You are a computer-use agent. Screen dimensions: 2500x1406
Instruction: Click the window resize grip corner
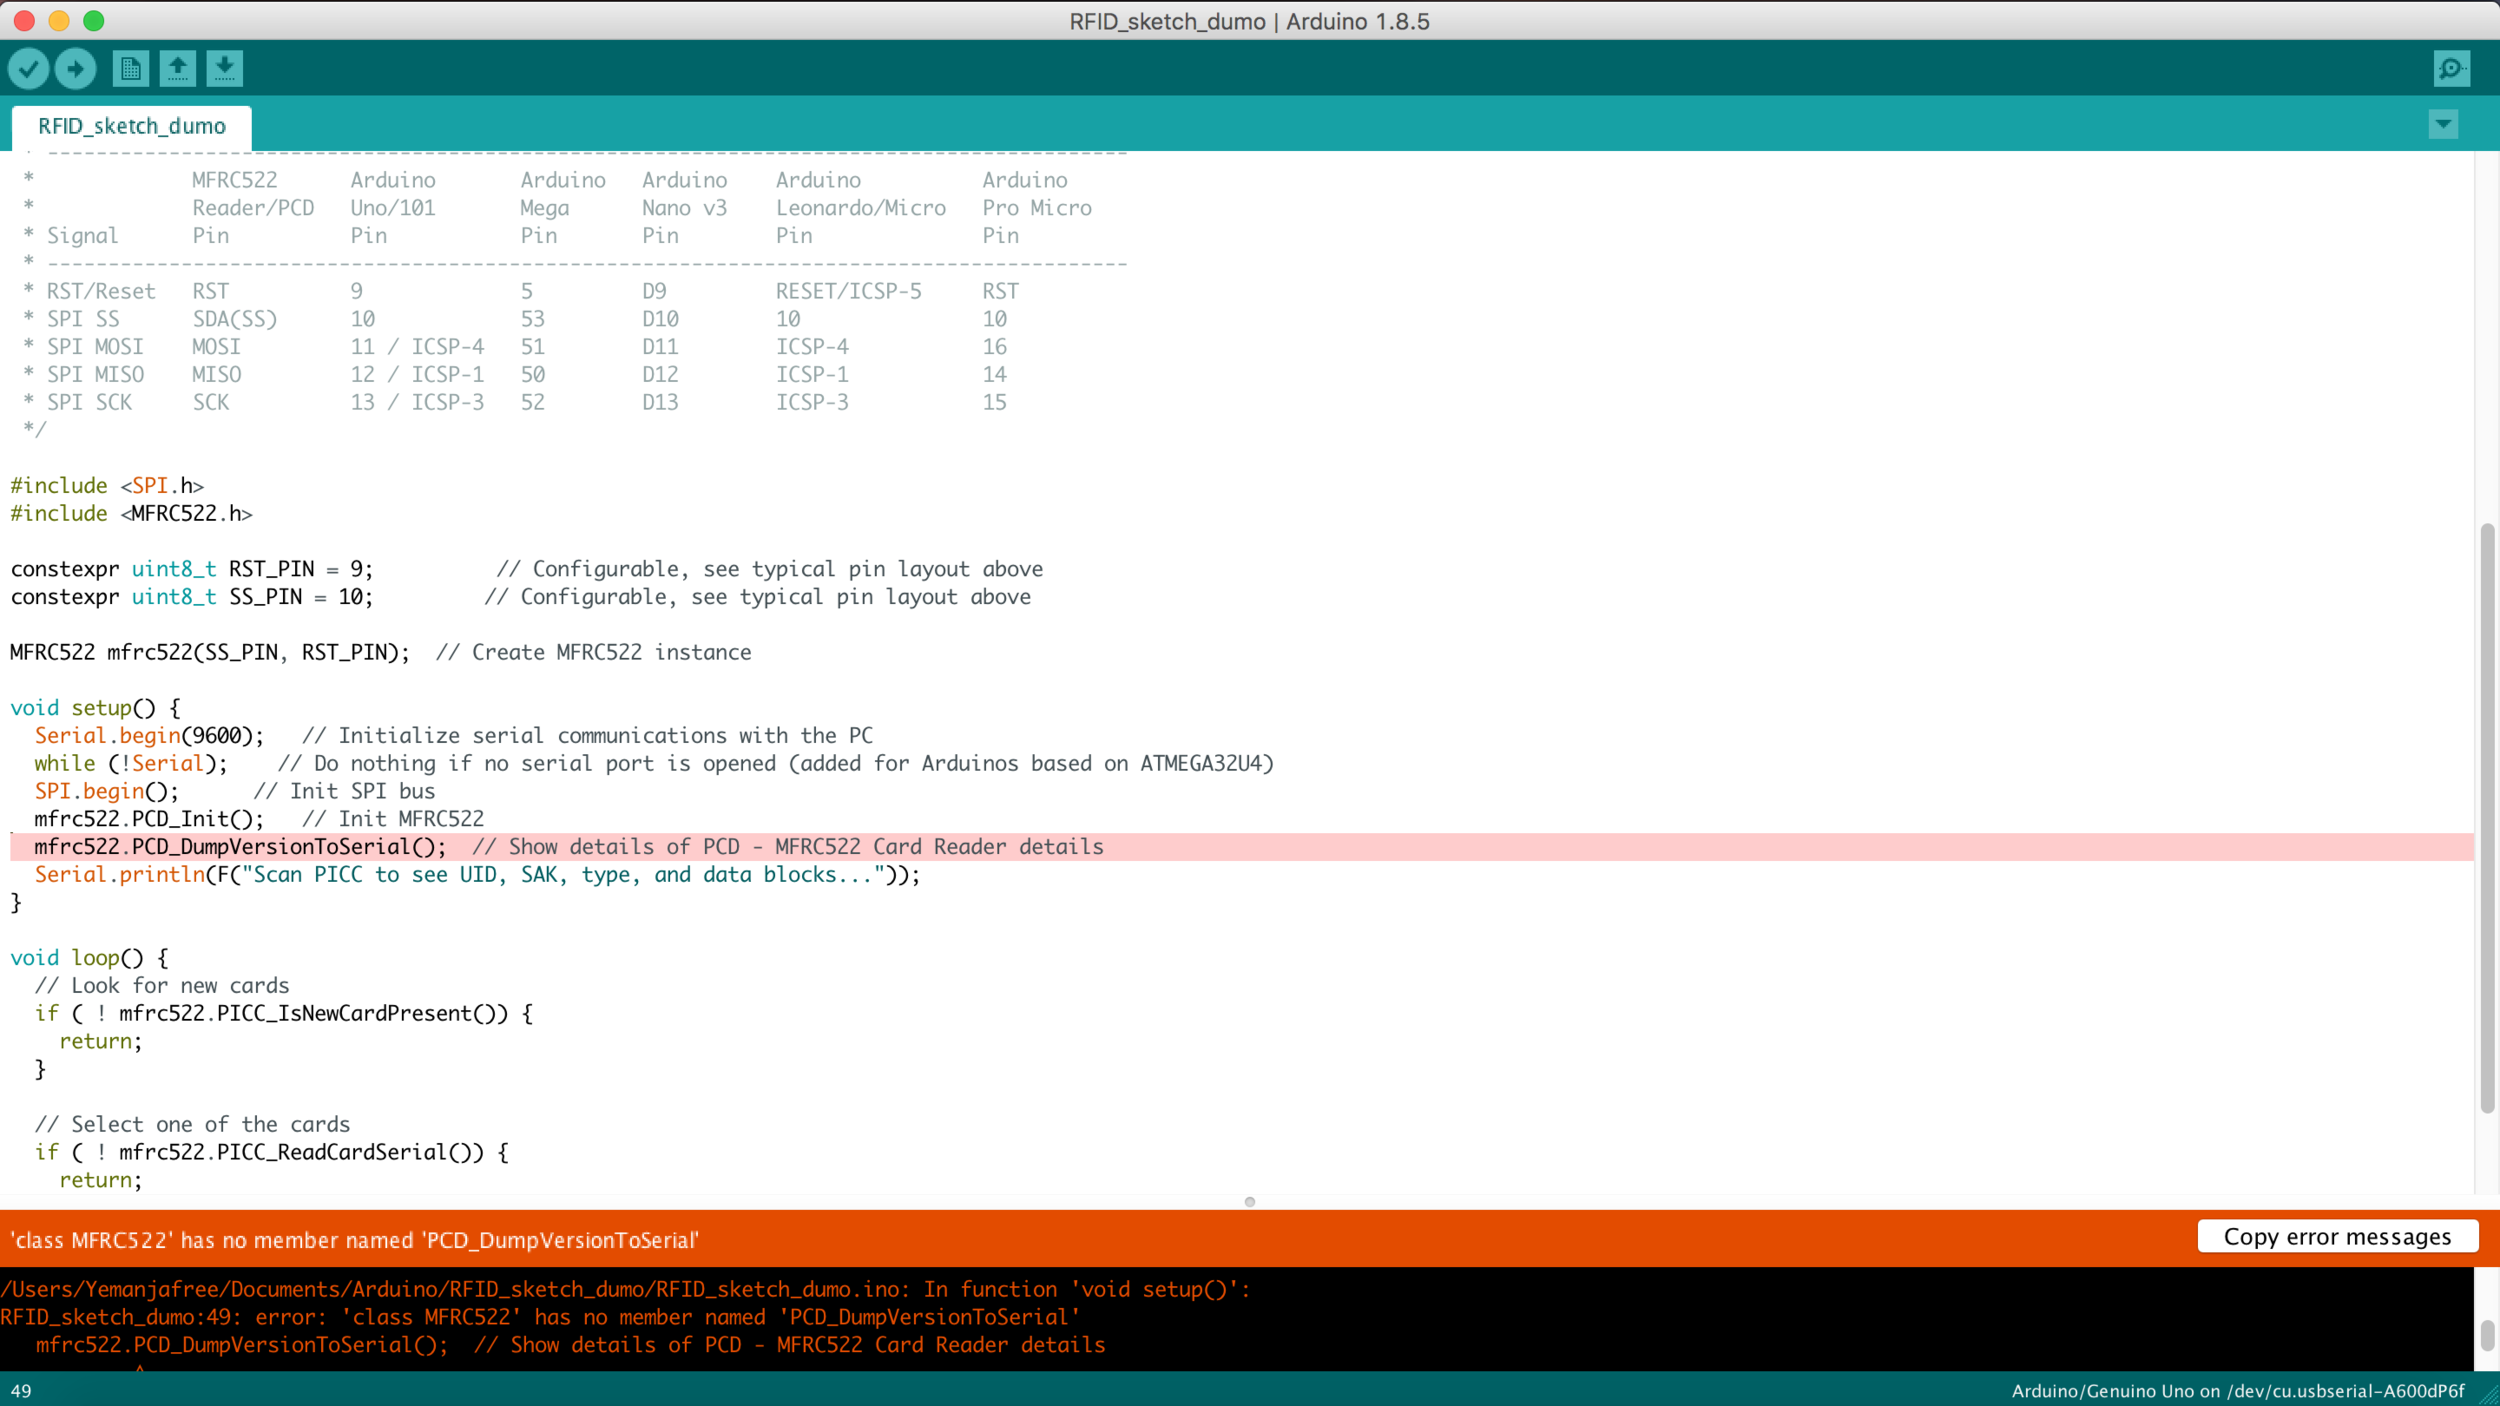[2488, 1395]
